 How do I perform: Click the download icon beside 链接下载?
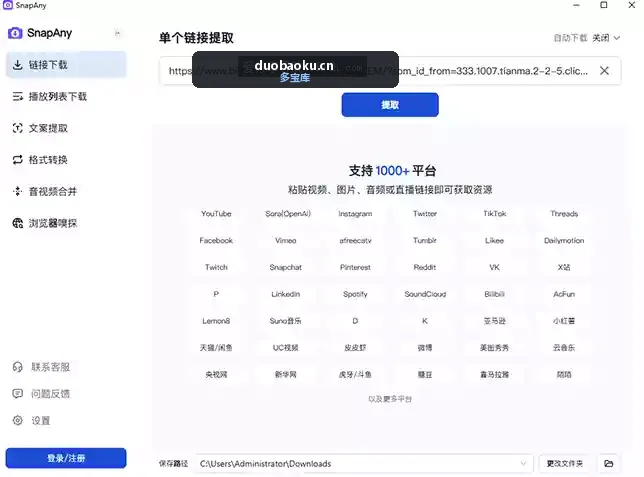coord(18,65)
